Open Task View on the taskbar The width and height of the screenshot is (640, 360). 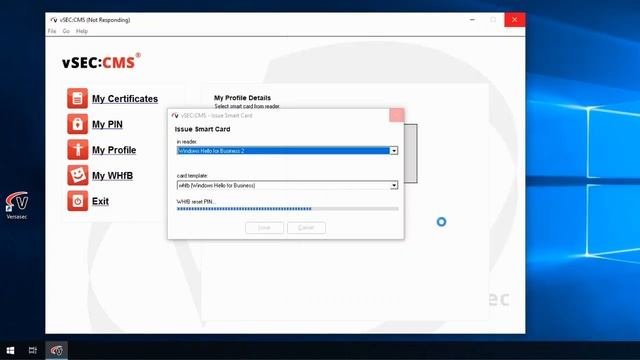[x=33, y=350]
